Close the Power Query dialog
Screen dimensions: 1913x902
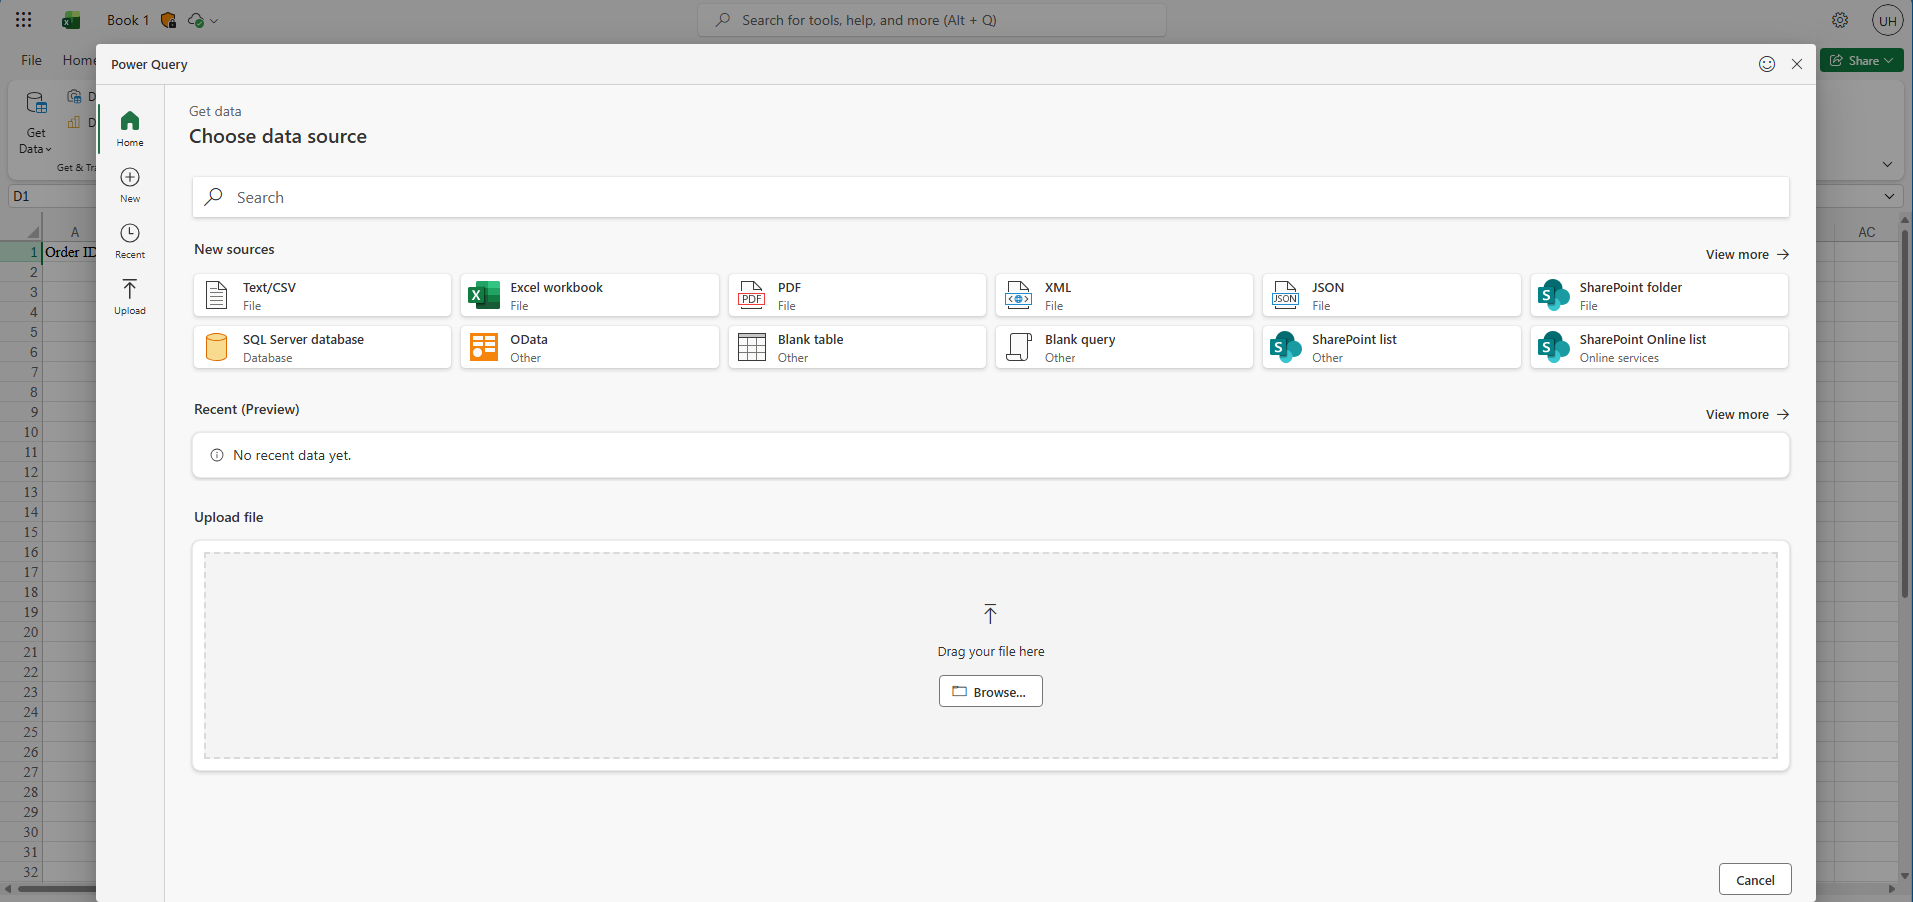[x=1797, y=64]
